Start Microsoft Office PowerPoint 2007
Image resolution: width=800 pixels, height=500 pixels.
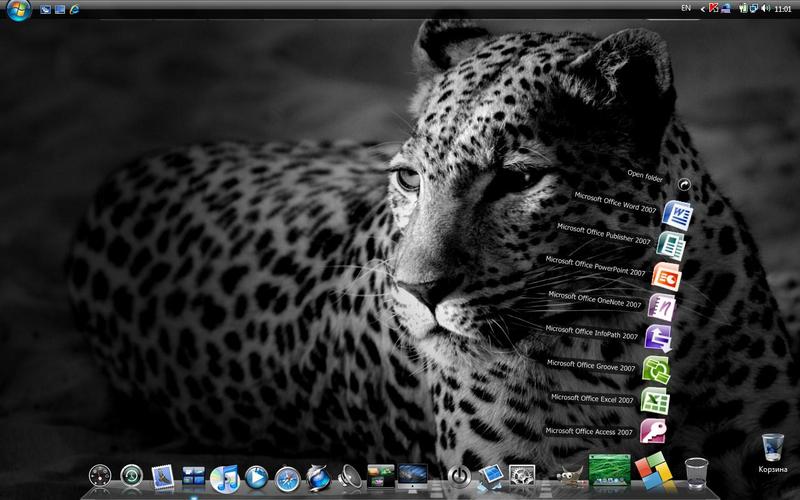pyautogui.click(x=665, y=275)
